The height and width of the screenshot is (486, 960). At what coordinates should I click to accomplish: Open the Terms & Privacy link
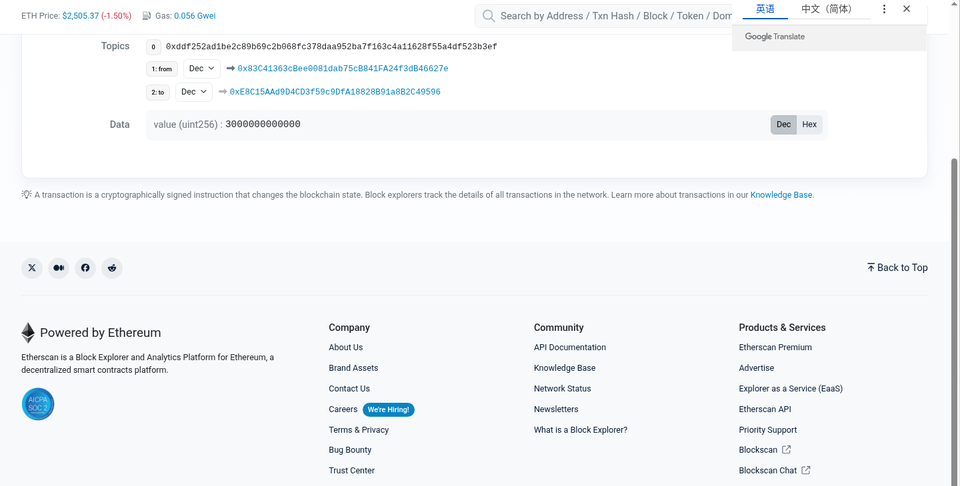(359, 430)
